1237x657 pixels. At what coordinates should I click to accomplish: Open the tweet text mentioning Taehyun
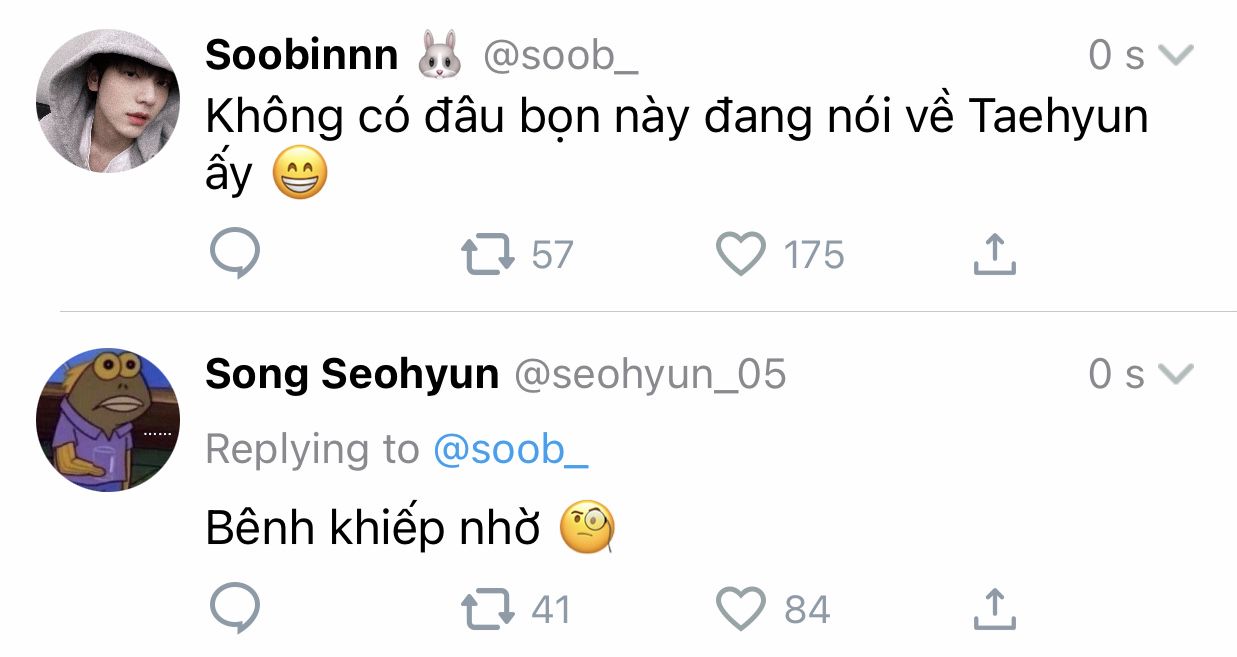[676, 118]
